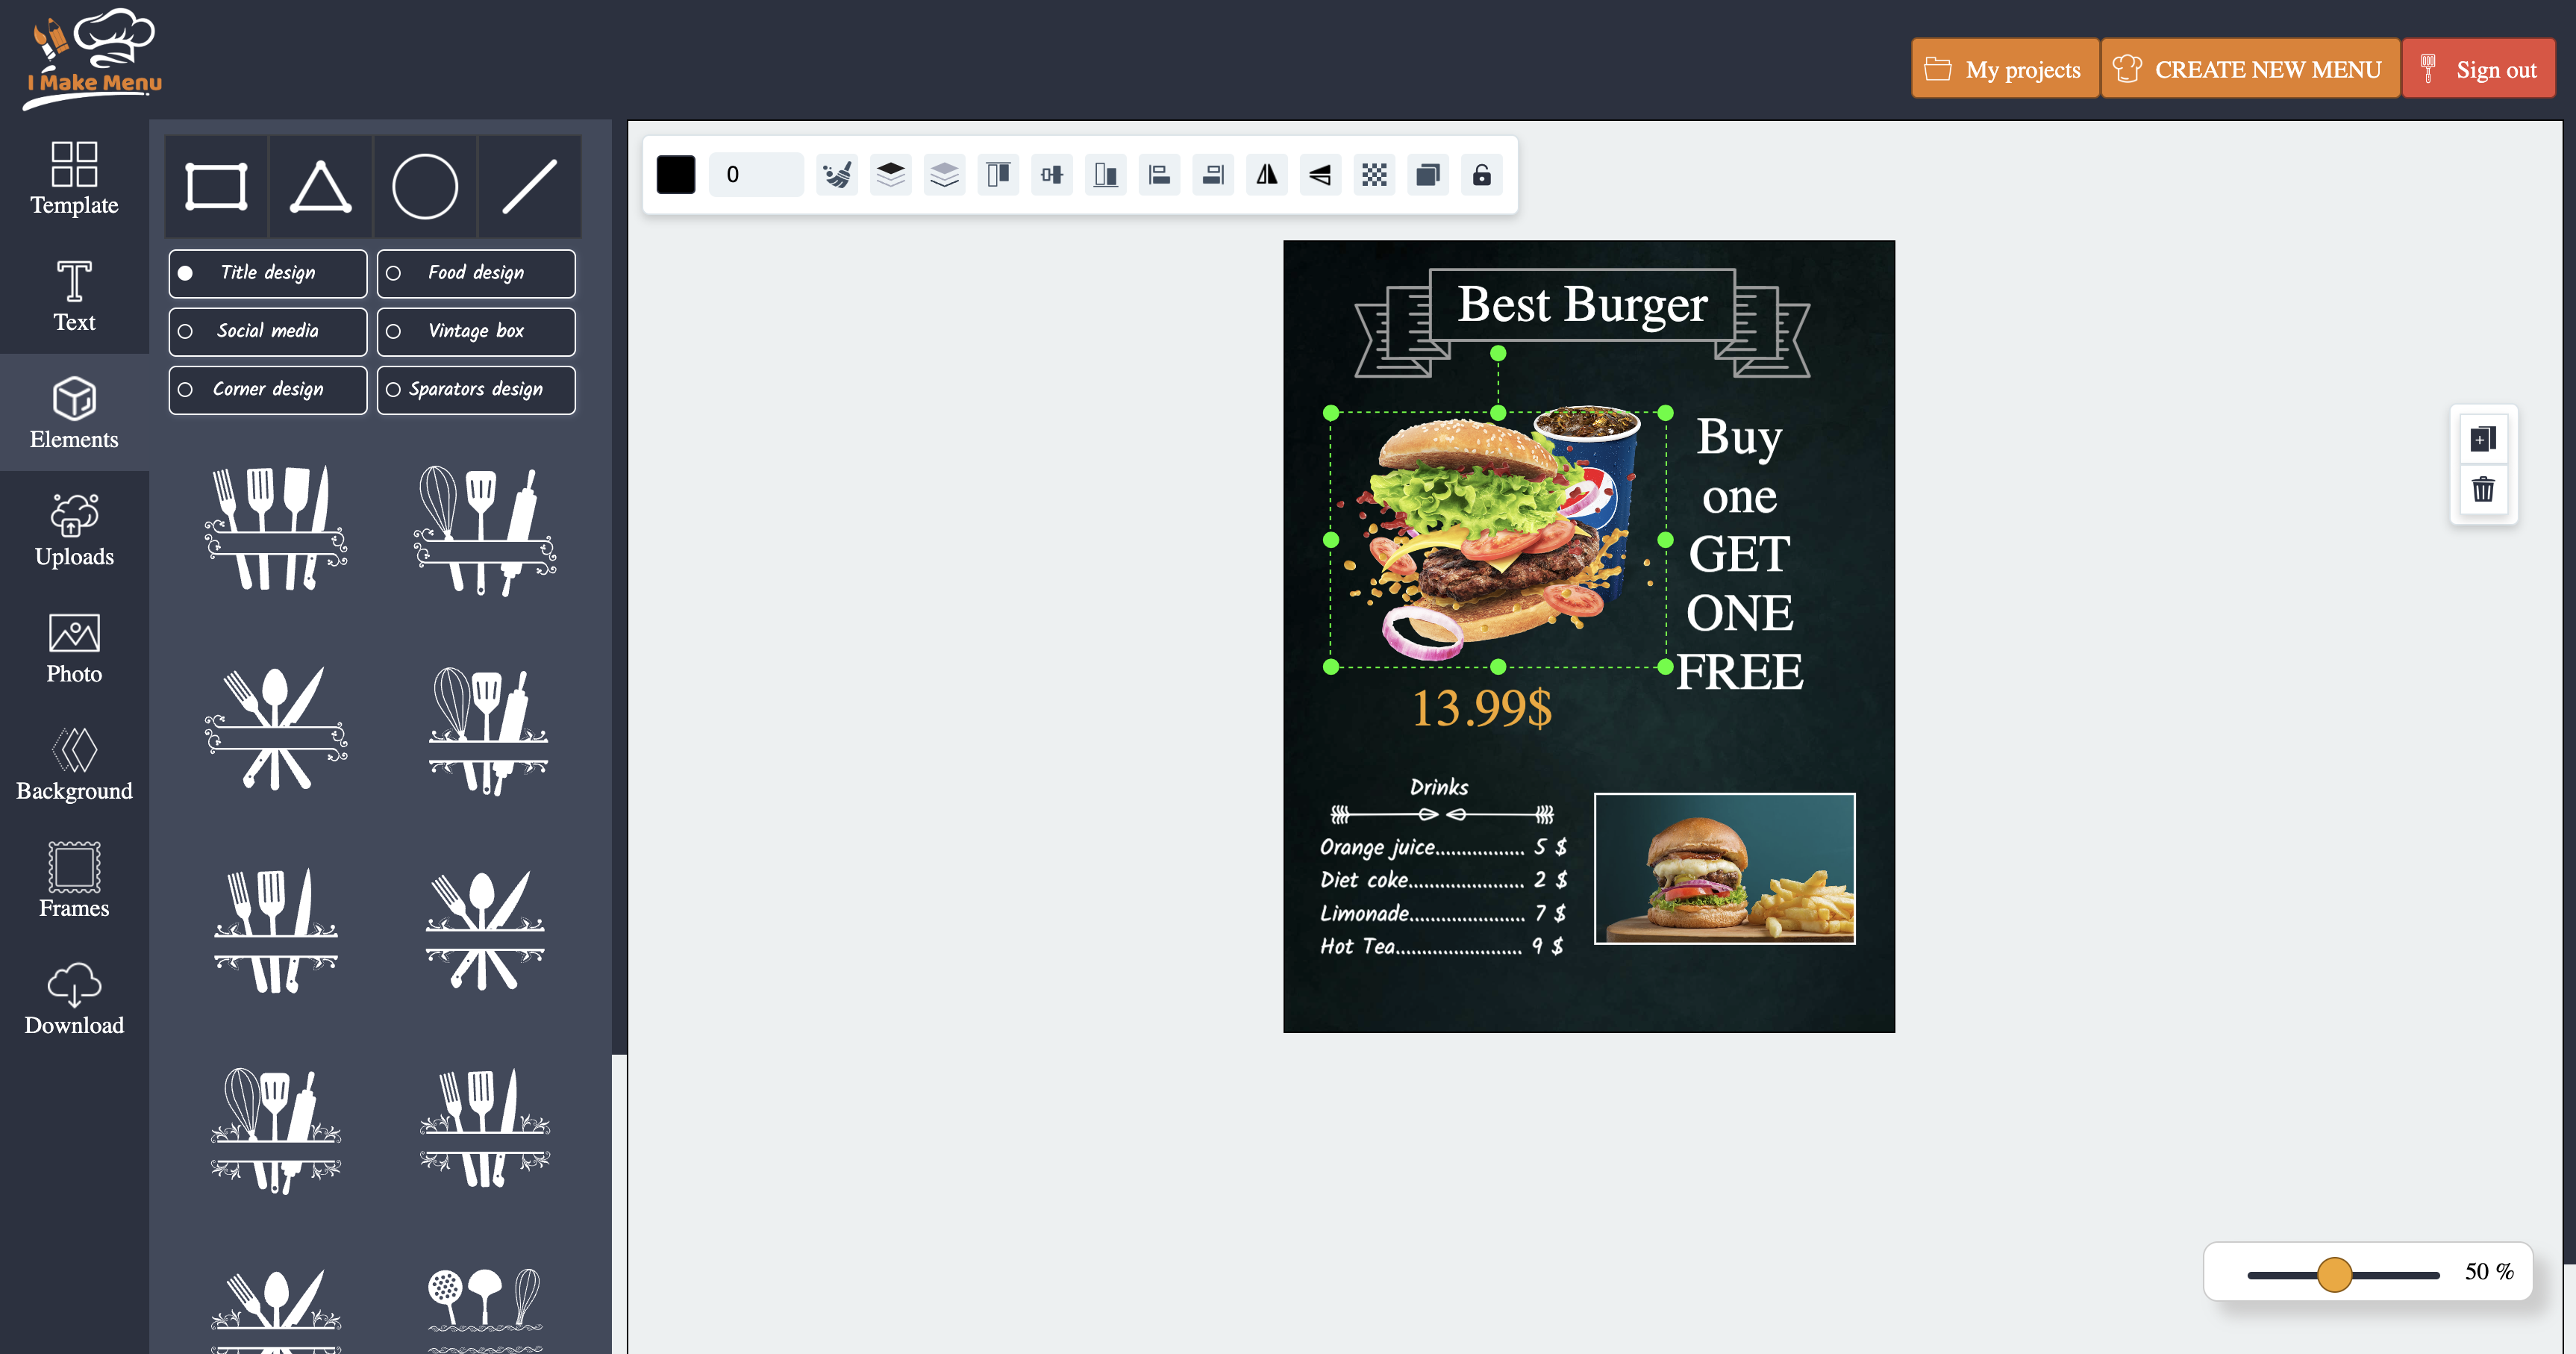Duplicate element with stacked squares icon
Image resolution: width=2576 pixels, height=1354 pixels.
(1428, 175)
